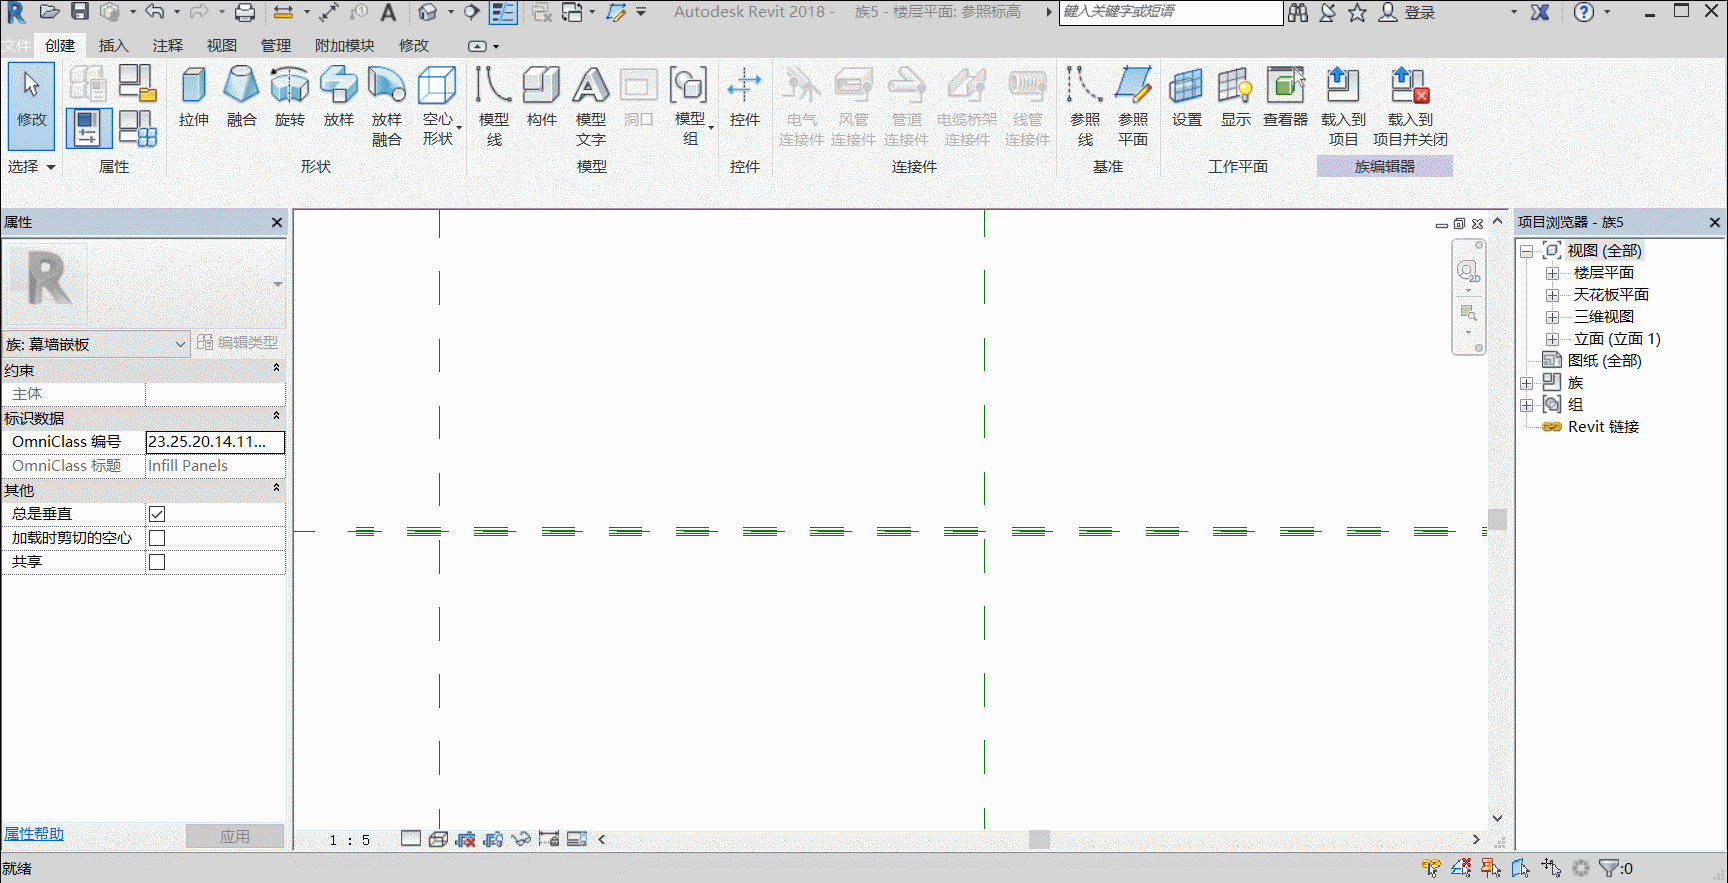This screenshot has height=883, width=1728.
Task: Click the 修改 (Modify) arrow tool
Action: coord(31,106)
